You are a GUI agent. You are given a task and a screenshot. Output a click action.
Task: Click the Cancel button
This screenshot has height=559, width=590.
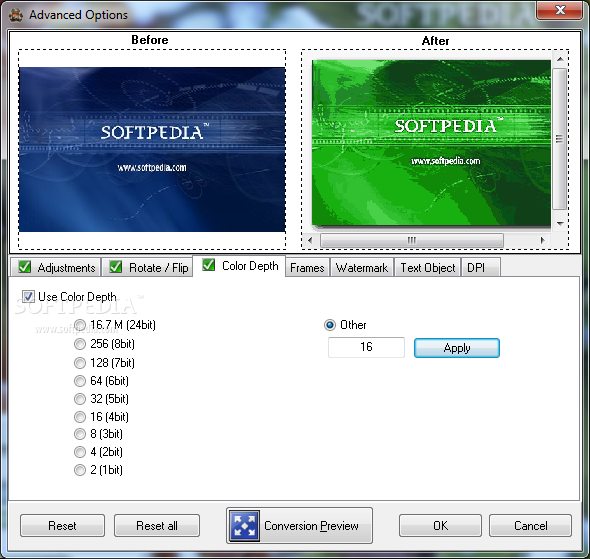(x=531, y=526)
